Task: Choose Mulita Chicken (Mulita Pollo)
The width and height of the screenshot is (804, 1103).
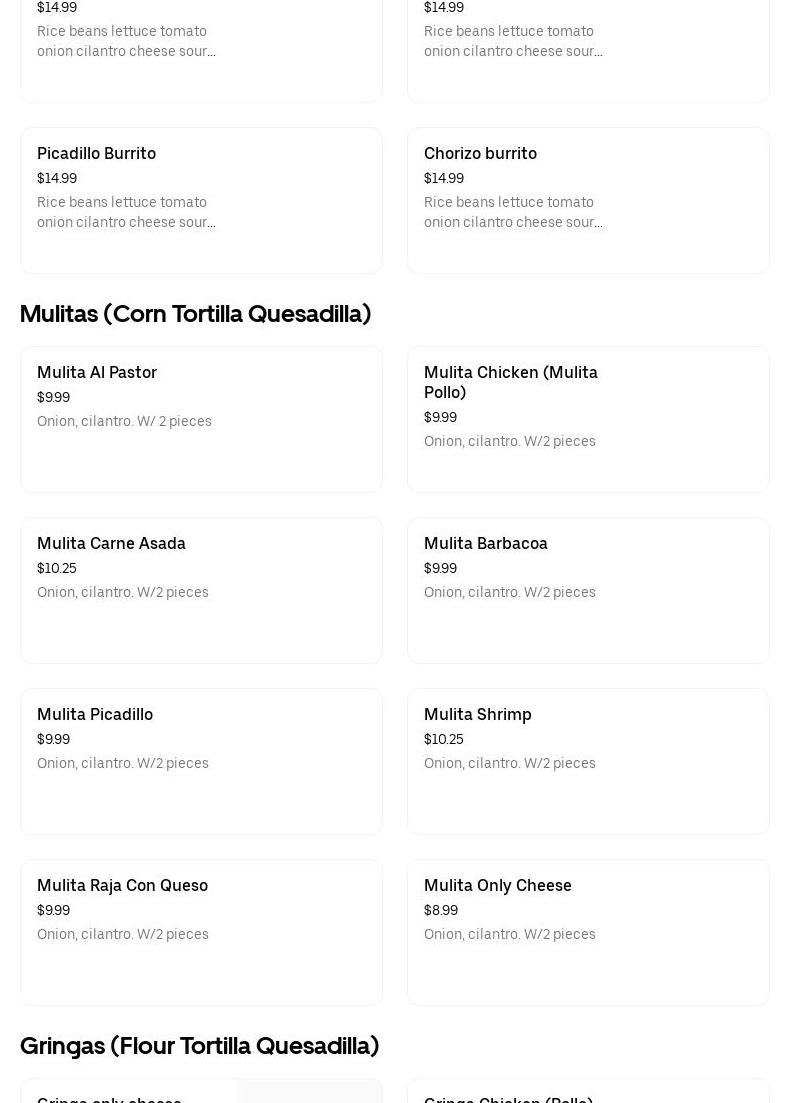Action: pyautogui.click(x=510, y=382)
